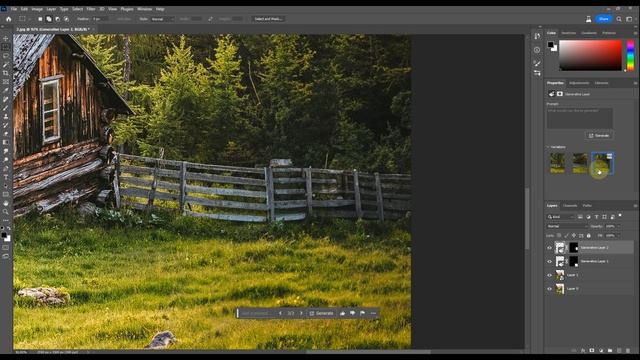The height and width of the screenshot is (360, 640).
Task: Open more options in contextual task bar
Action: click(x=373, y=313)
